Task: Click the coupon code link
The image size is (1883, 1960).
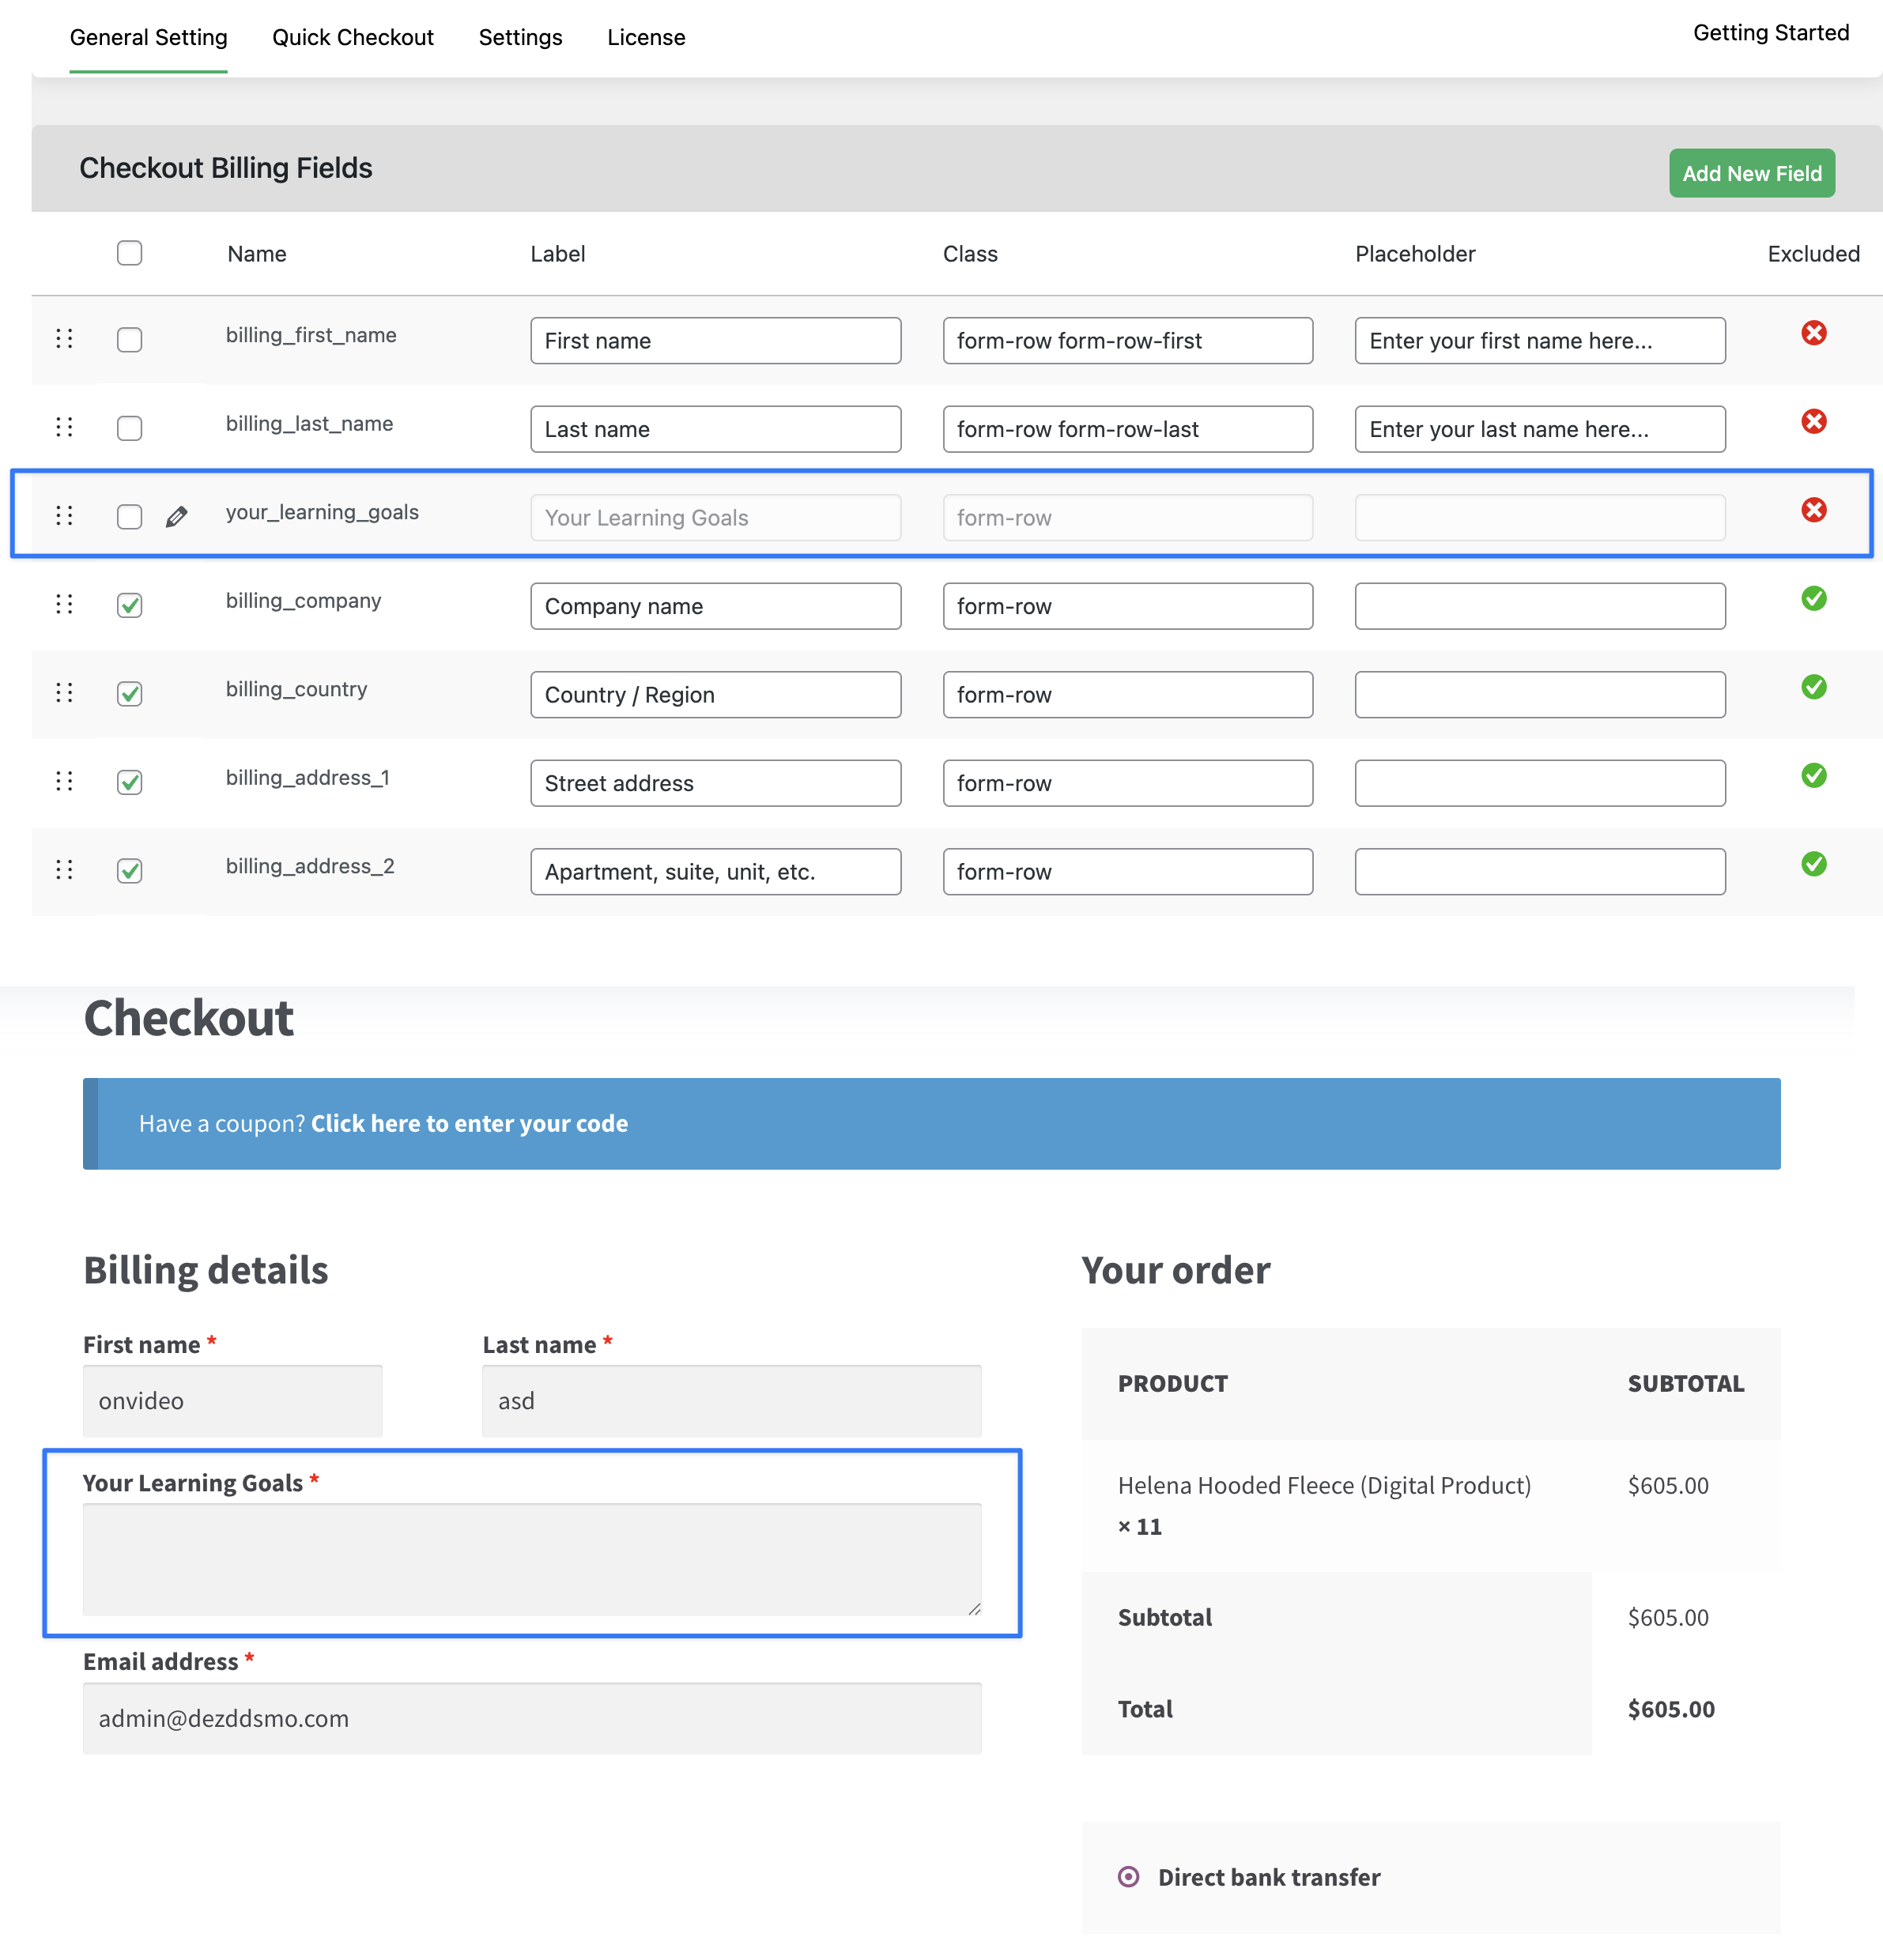Action: click(x=469, y=1123)
